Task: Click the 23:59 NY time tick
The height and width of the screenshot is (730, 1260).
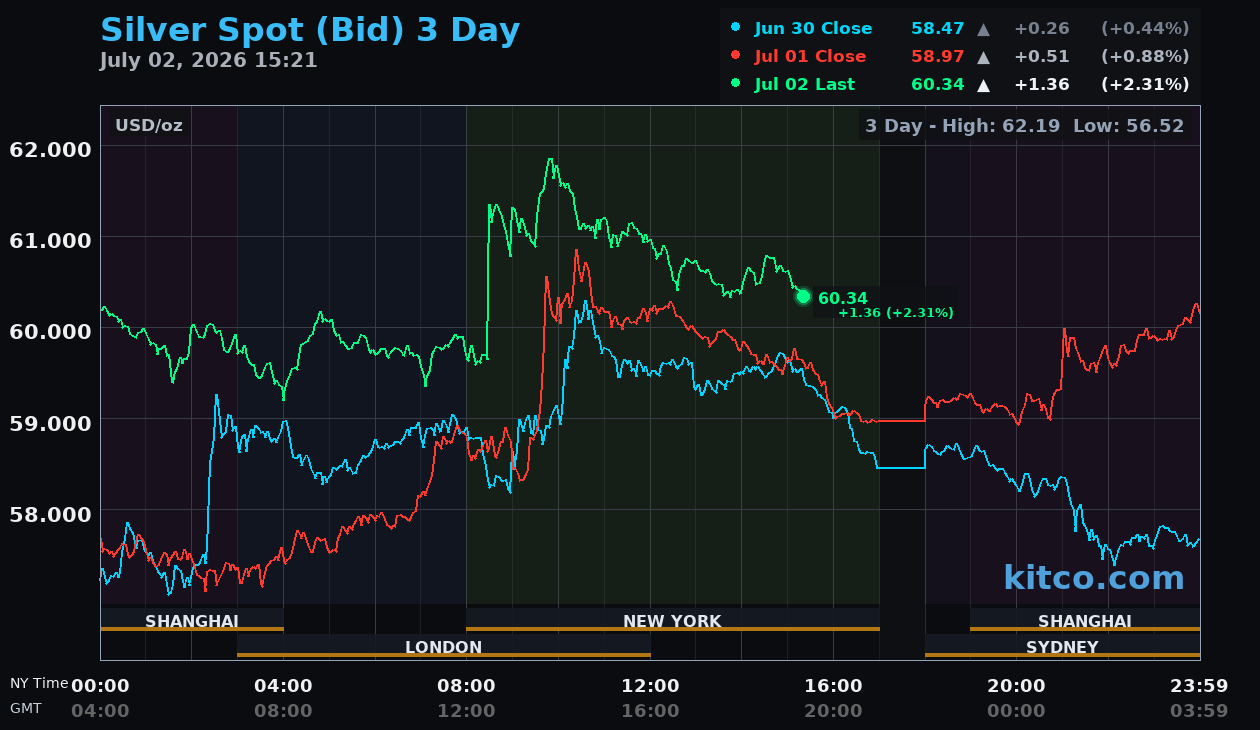Action: 1199,686
